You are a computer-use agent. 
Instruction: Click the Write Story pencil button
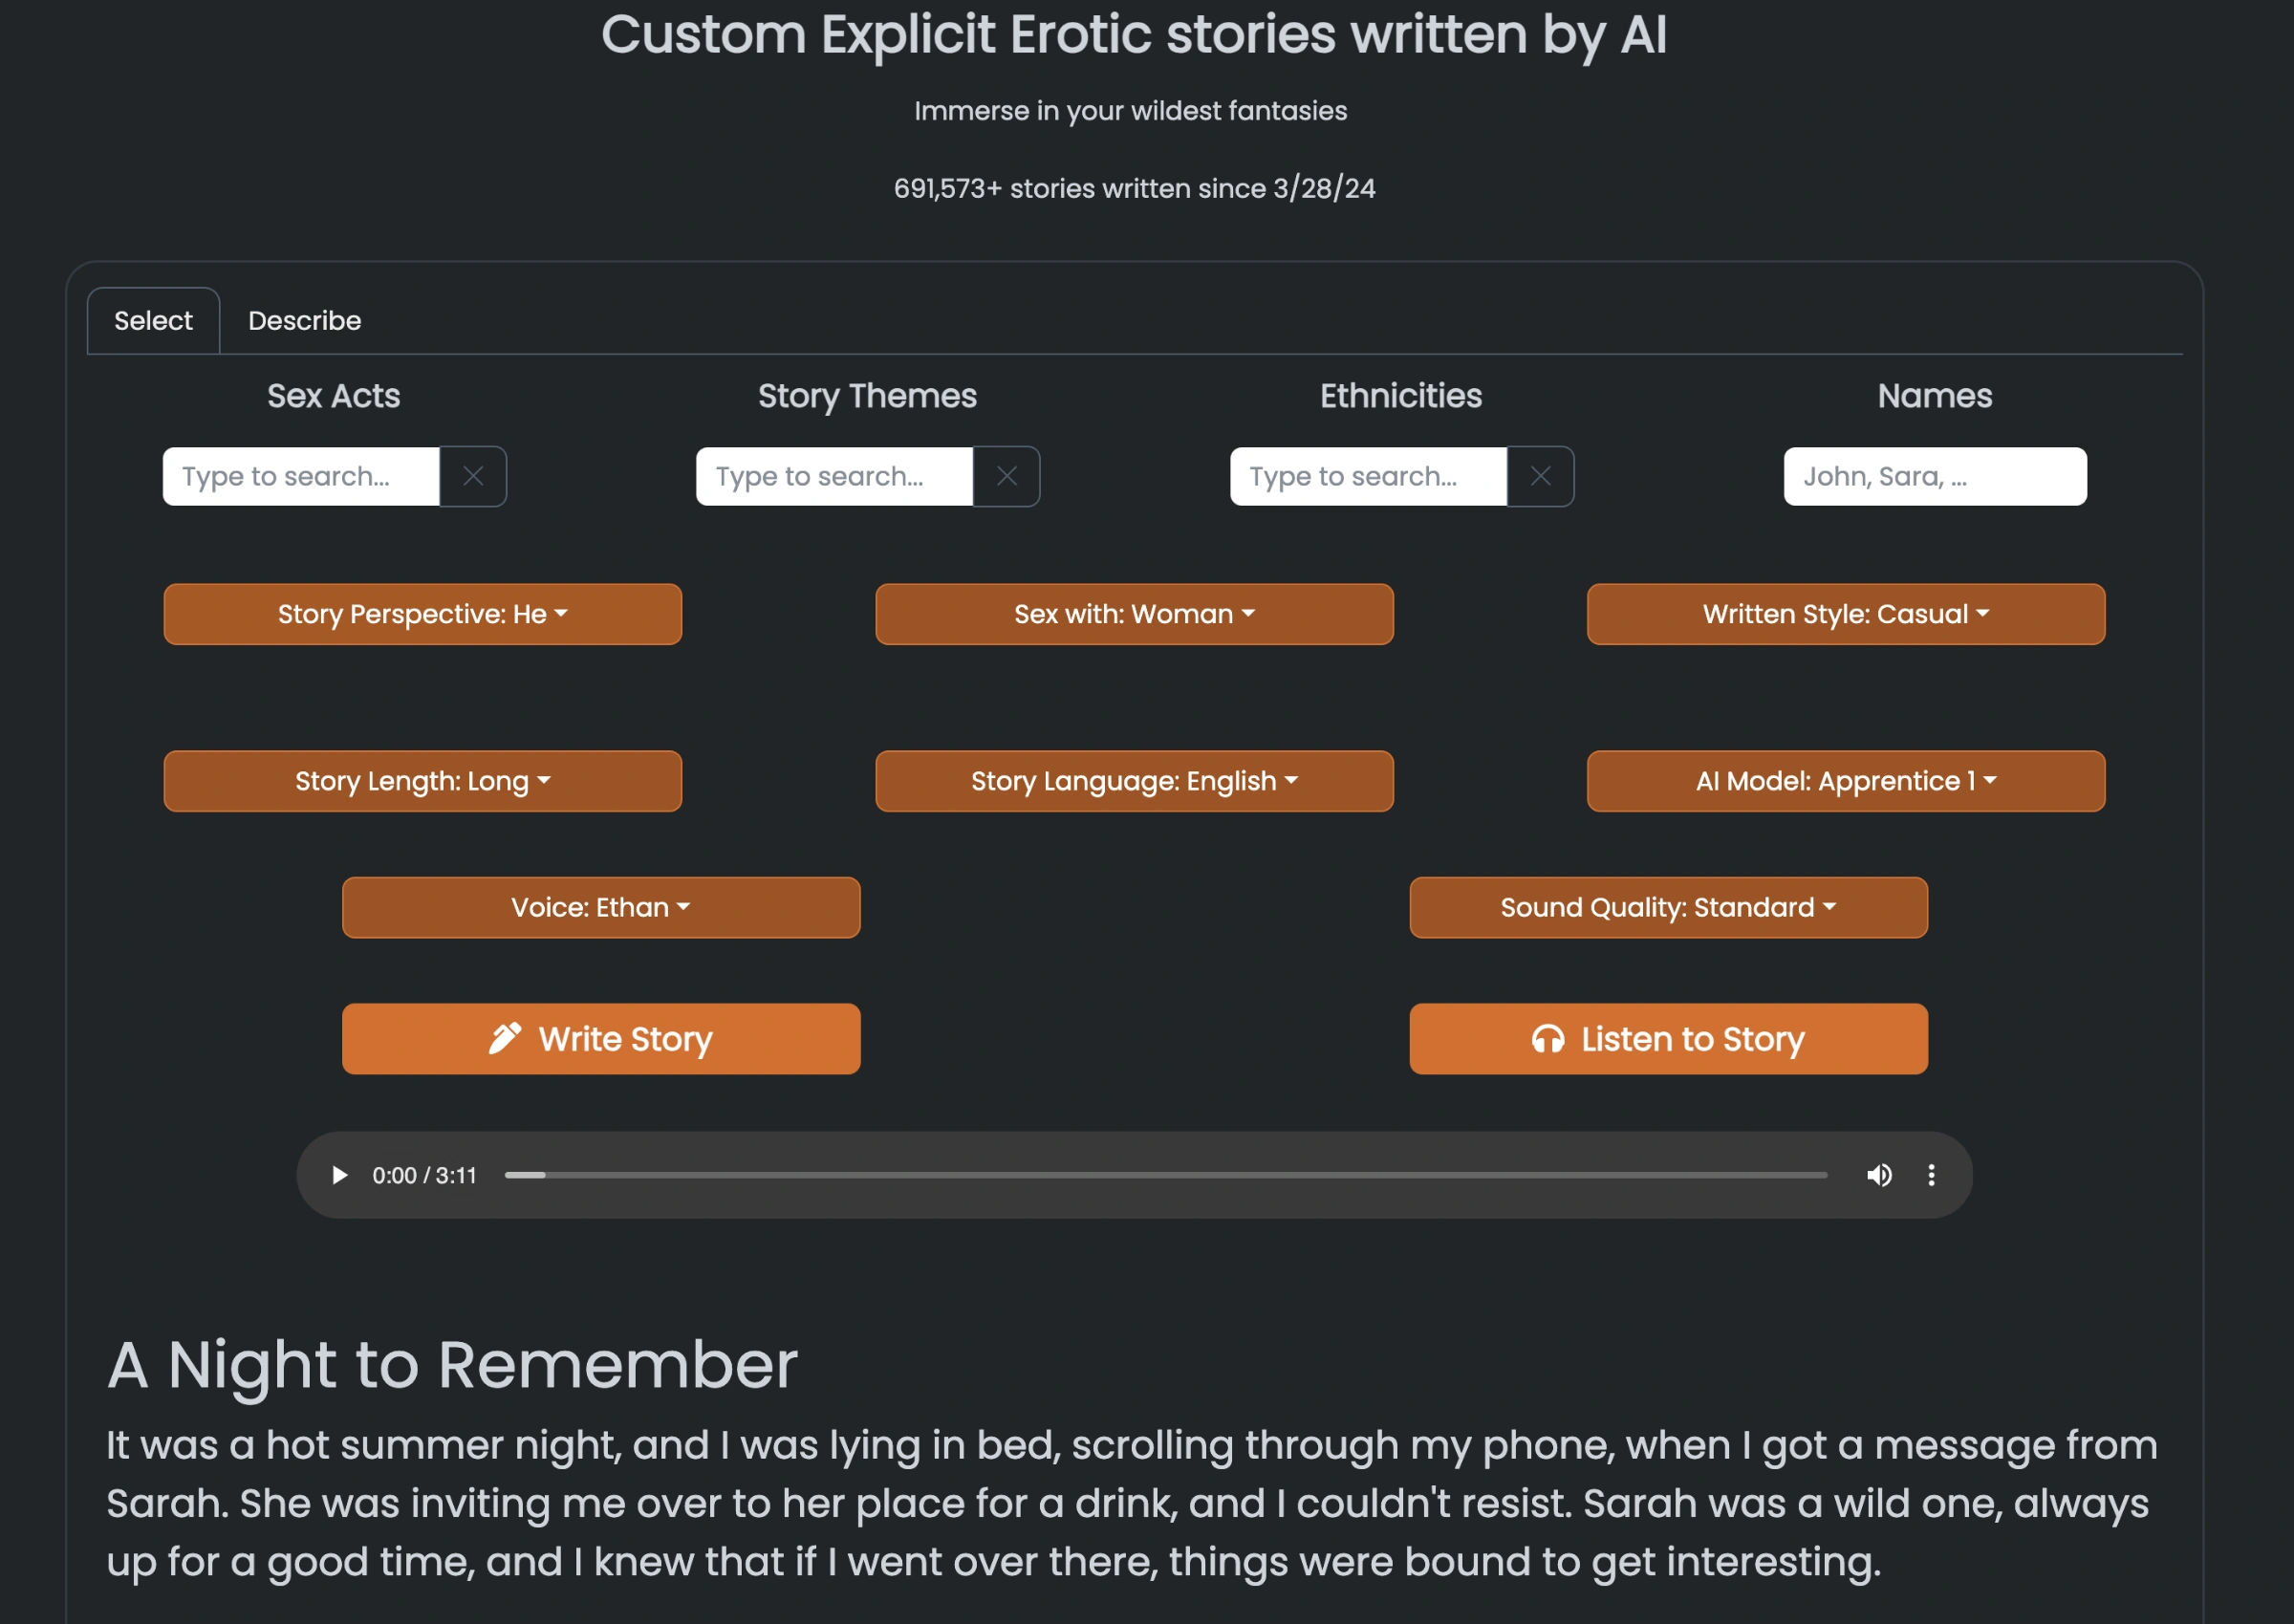click(601, 1039)
